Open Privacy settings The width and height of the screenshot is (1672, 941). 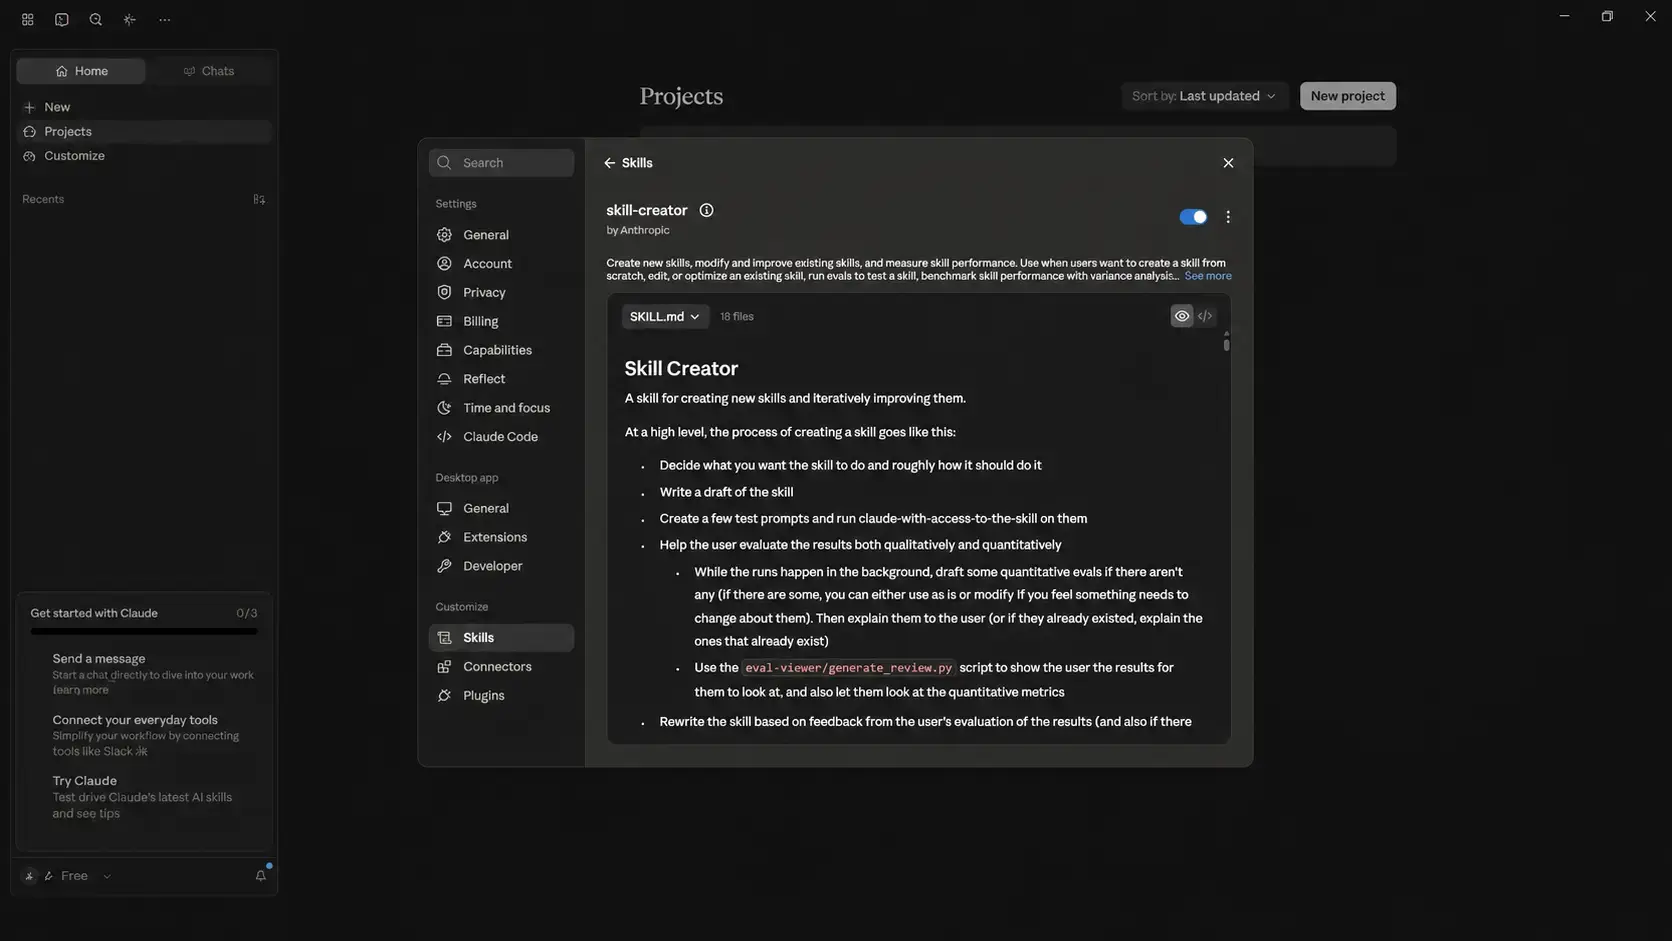[501, 293]
